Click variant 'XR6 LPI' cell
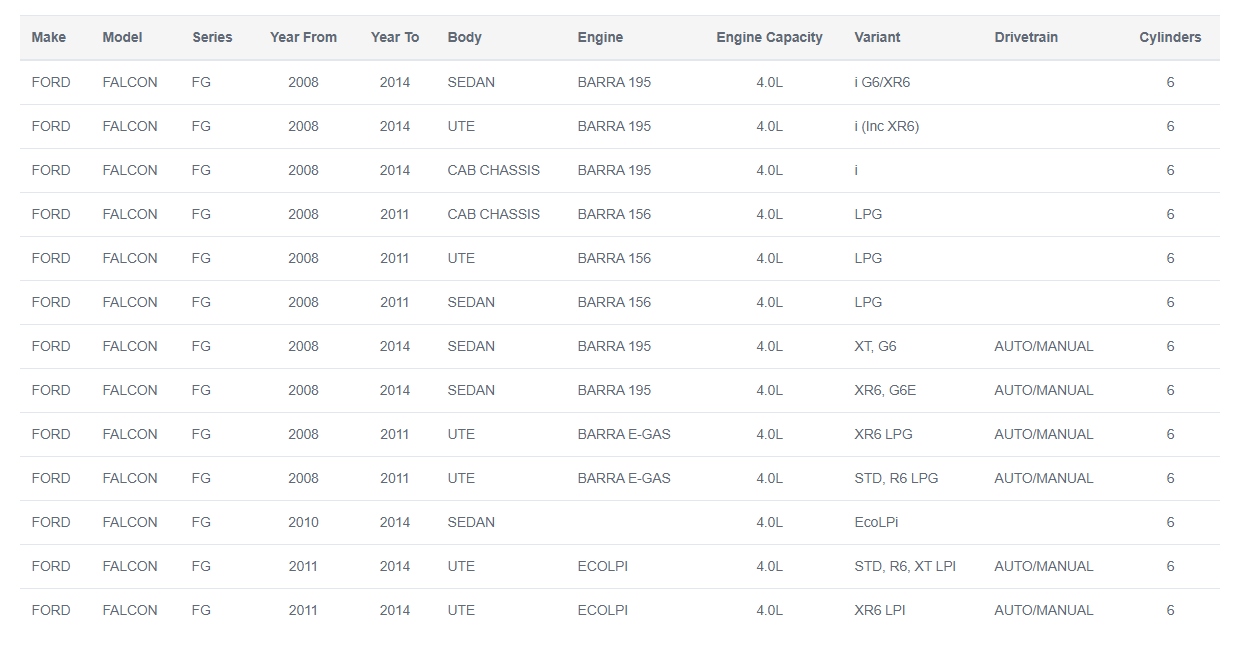 880,610
